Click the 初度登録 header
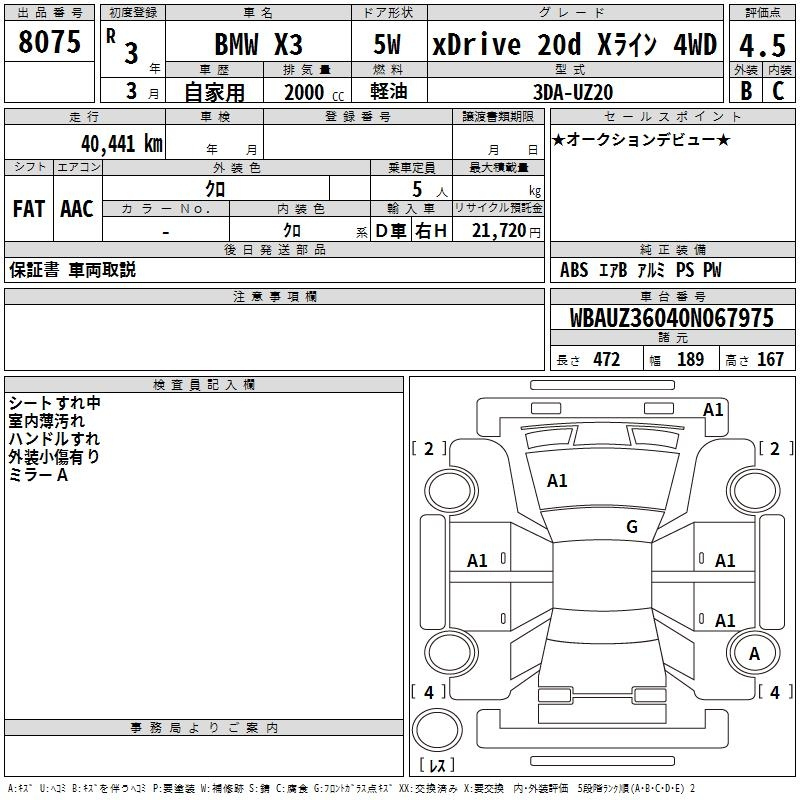 coord(133,13)
